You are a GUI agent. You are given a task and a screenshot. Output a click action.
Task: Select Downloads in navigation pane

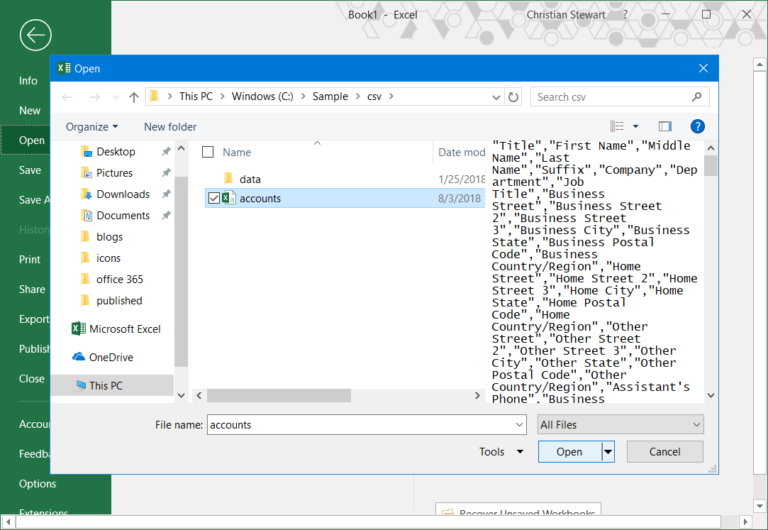pyautogui.click(x=123, y=194)
